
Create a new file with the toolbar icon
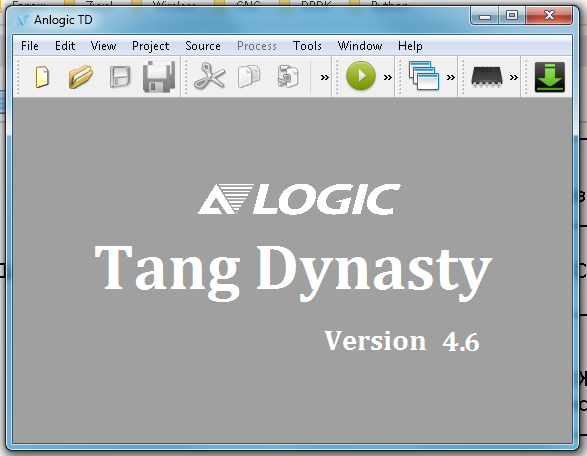click(x=42, y=77)
